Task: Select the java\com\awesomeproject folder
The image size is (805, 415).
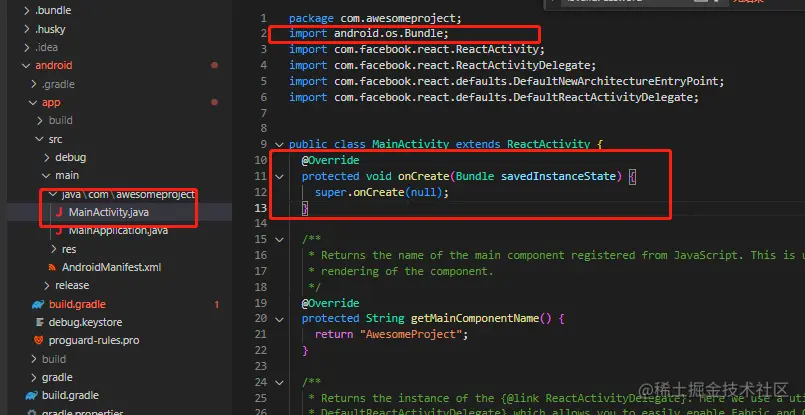Action: 128,195
